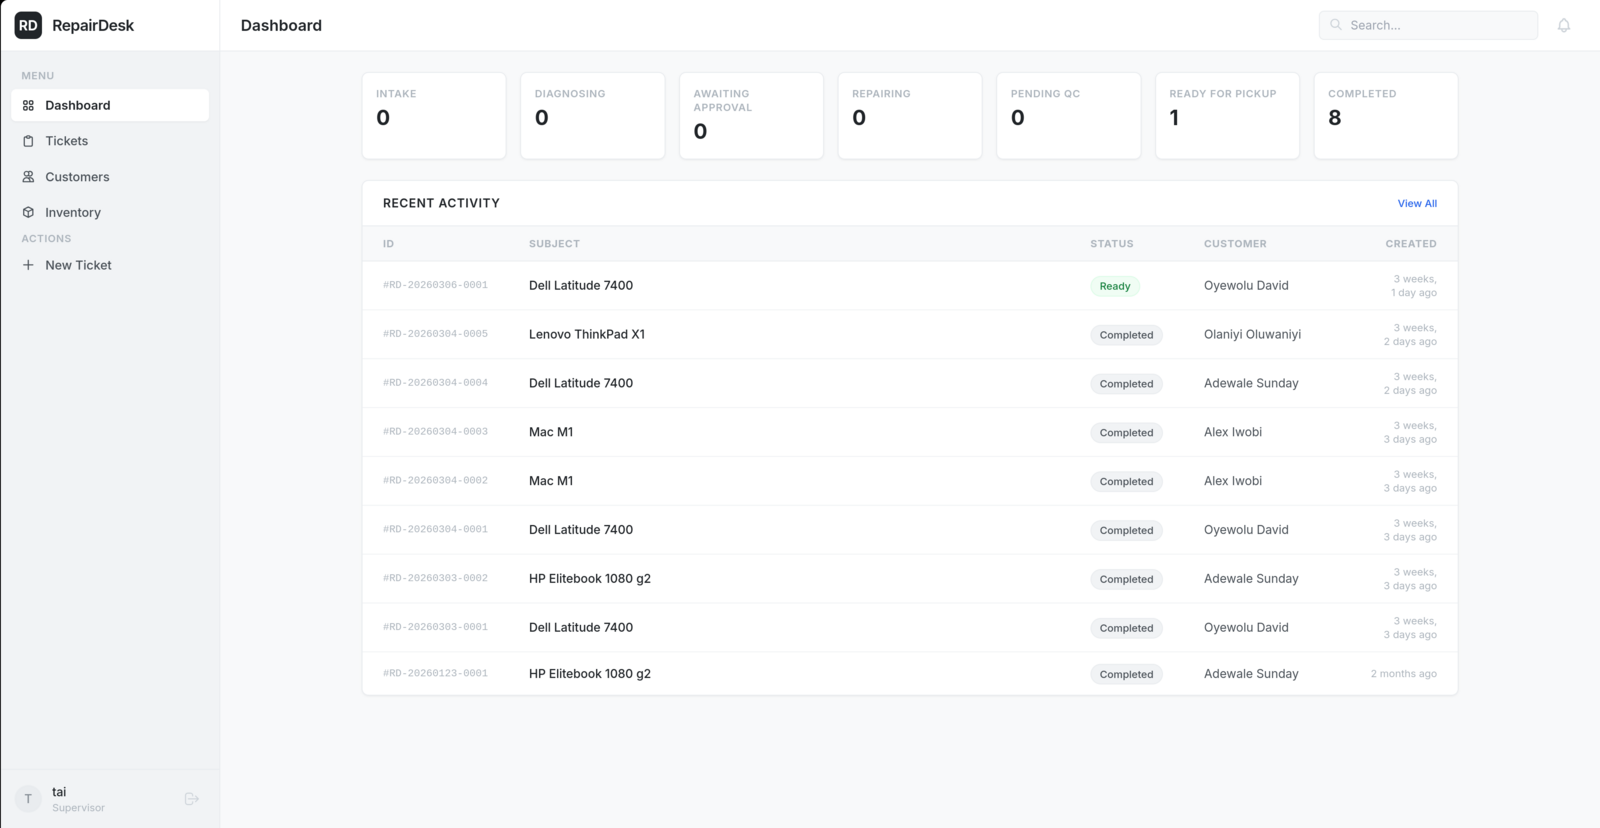The width and height of the screenshot is (1600, 828).
Task: Click the magnifier icon in search bar
Action: (1336, 25)
